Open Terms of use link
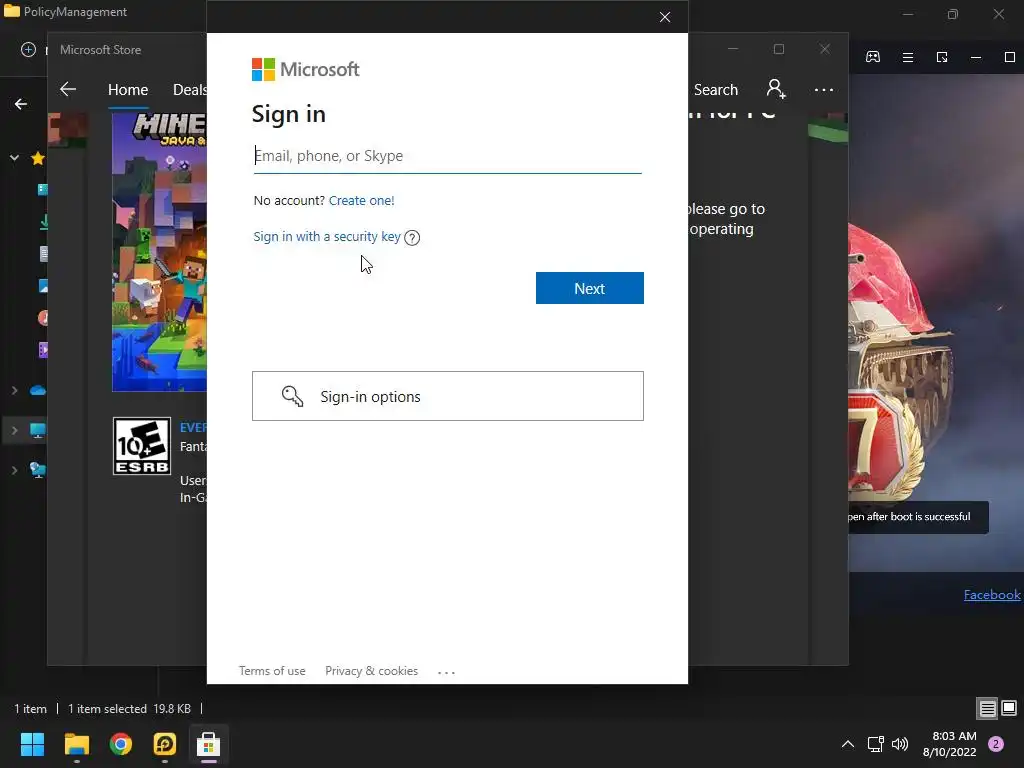The width and height of the screenshot is (1024, 768). [272, 671]
